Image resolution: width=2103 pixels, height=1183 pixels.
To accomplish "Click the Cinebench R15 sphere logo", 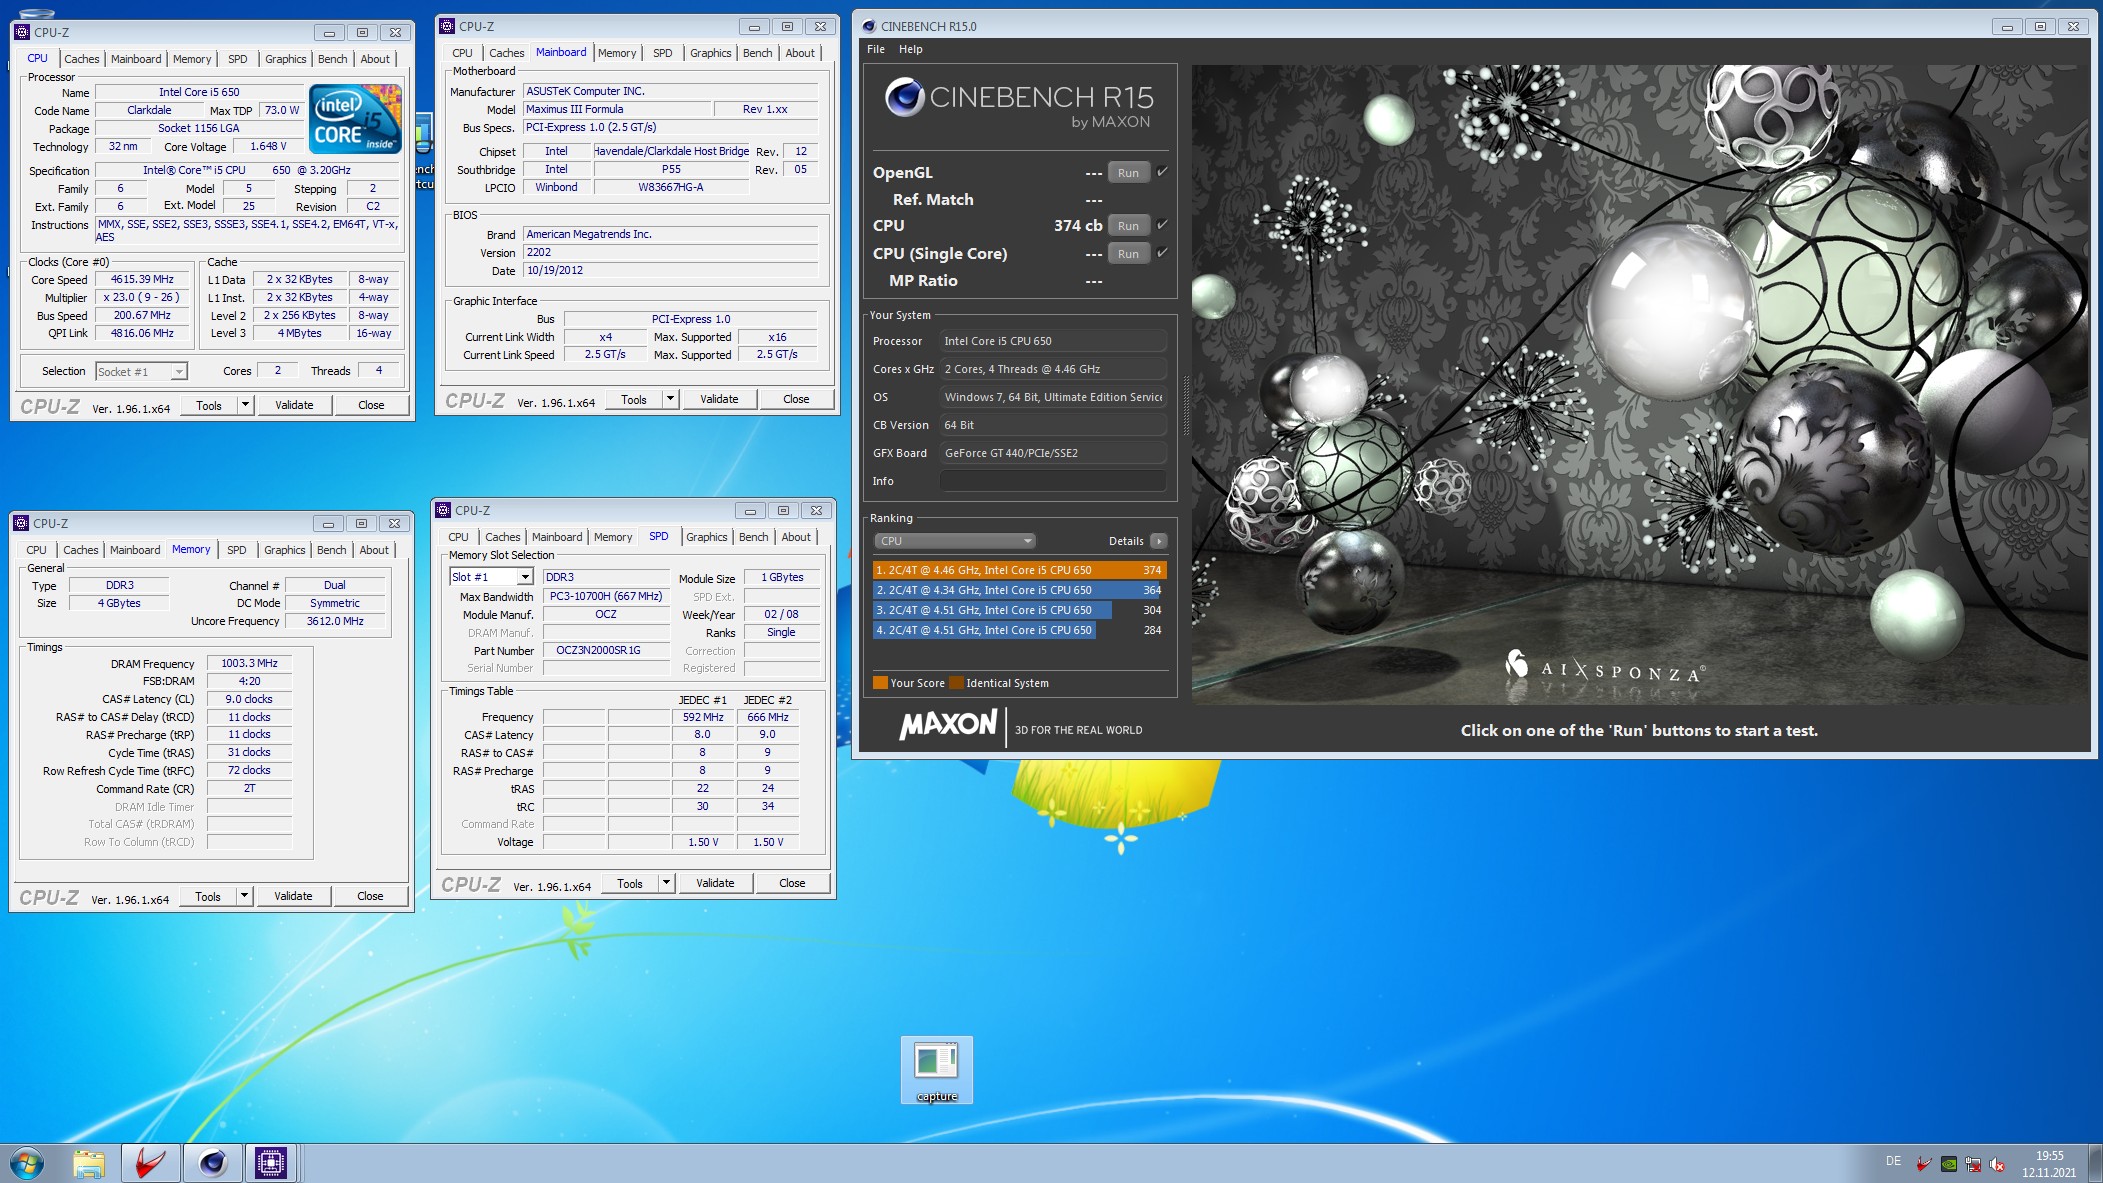I will pyautogui.click(x=904, y=97).
